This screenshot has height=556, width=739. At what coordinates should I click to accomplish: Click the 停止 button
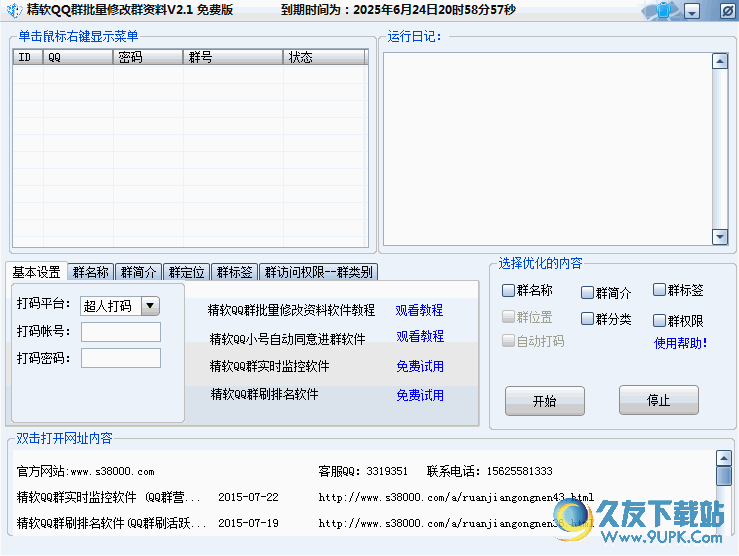[x=658, y=400]
